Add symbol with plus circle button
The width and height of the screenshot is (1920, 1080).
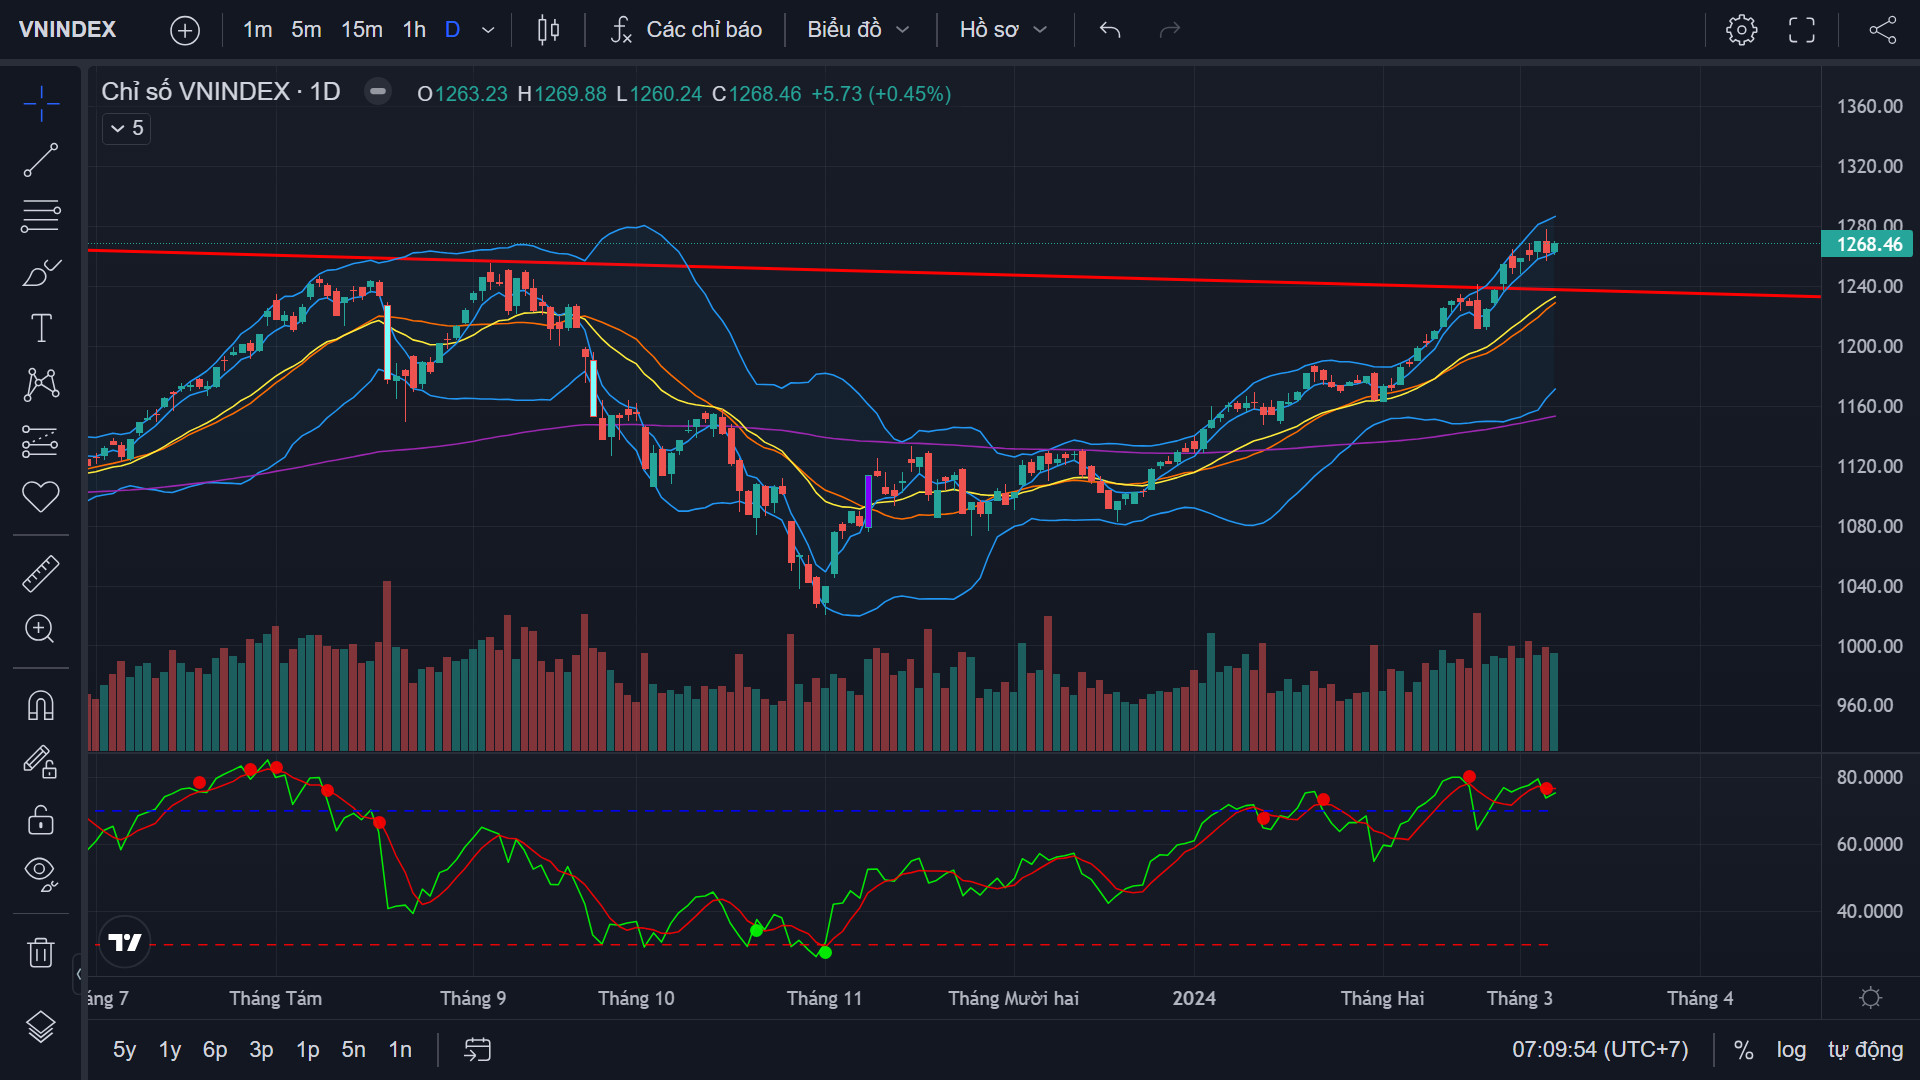185,30
